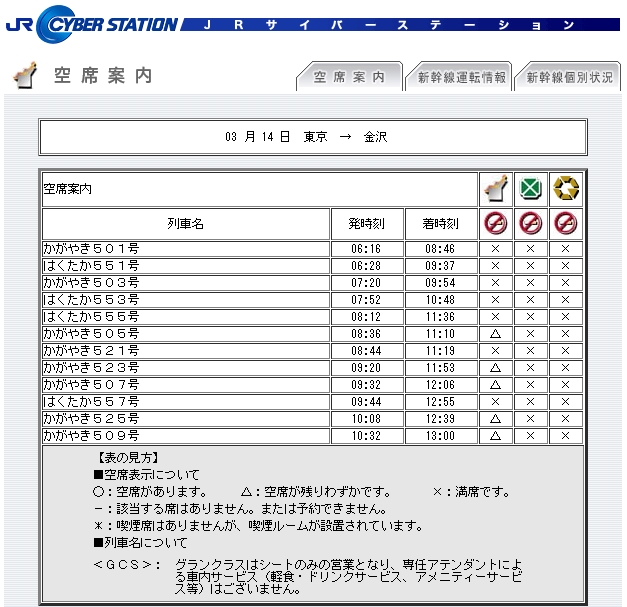Screen dimensions: 627x607
Task: Click departure time 09:32
Action: [x=366, y=385]
